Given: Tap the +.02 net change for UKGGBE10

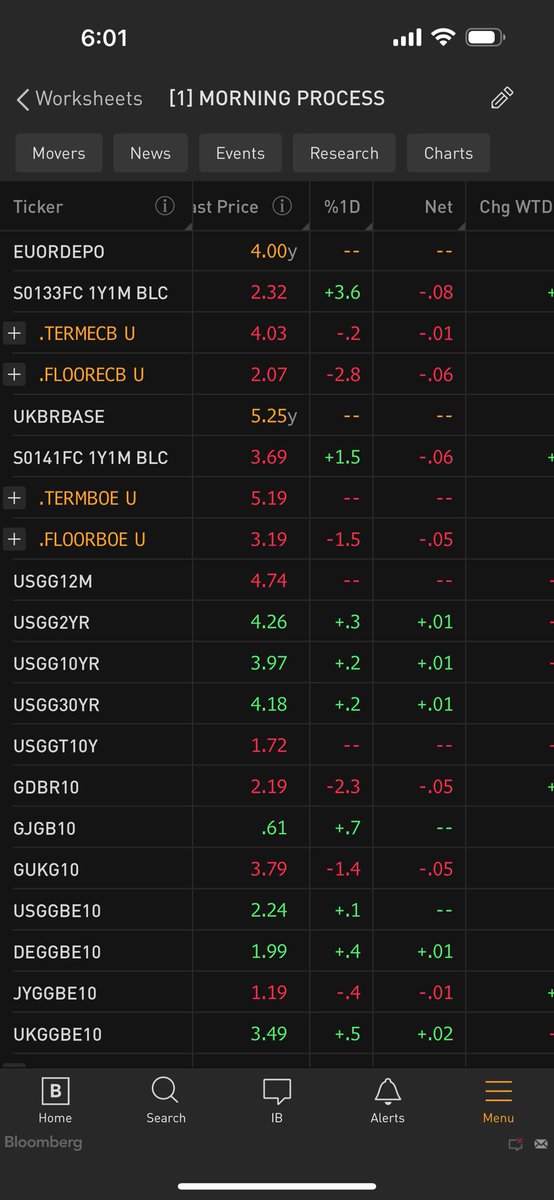Looking at the screenshot, I should (435, 1034).
